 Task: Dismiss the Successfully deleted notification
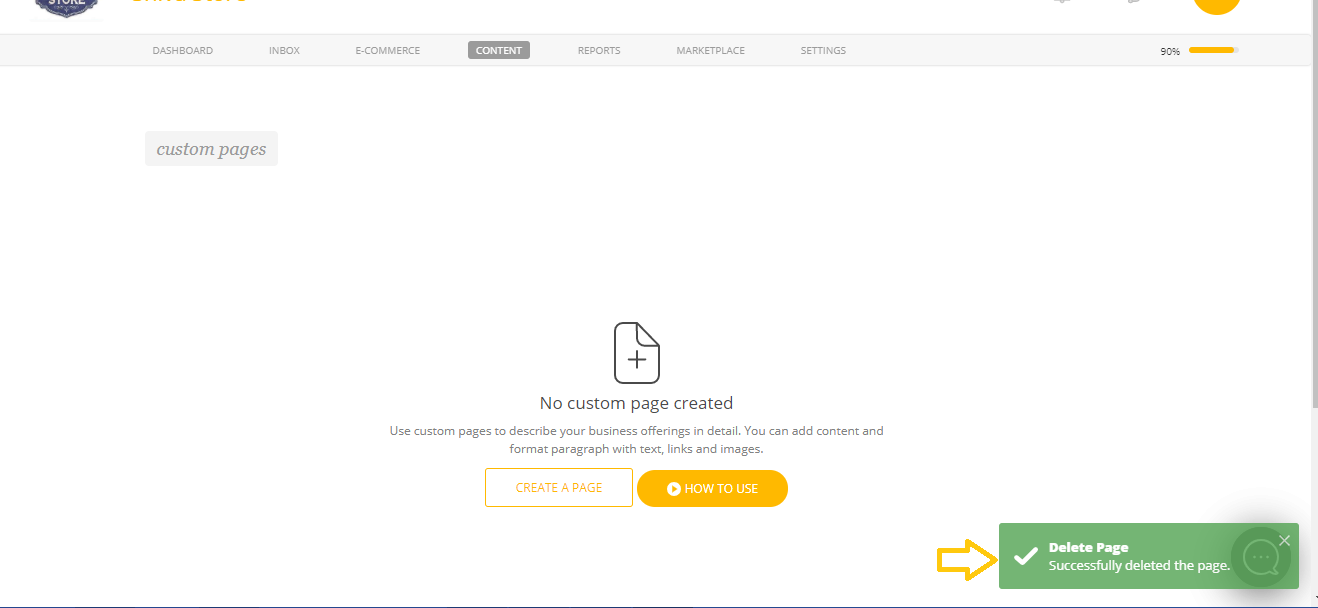click(1285, 539)
